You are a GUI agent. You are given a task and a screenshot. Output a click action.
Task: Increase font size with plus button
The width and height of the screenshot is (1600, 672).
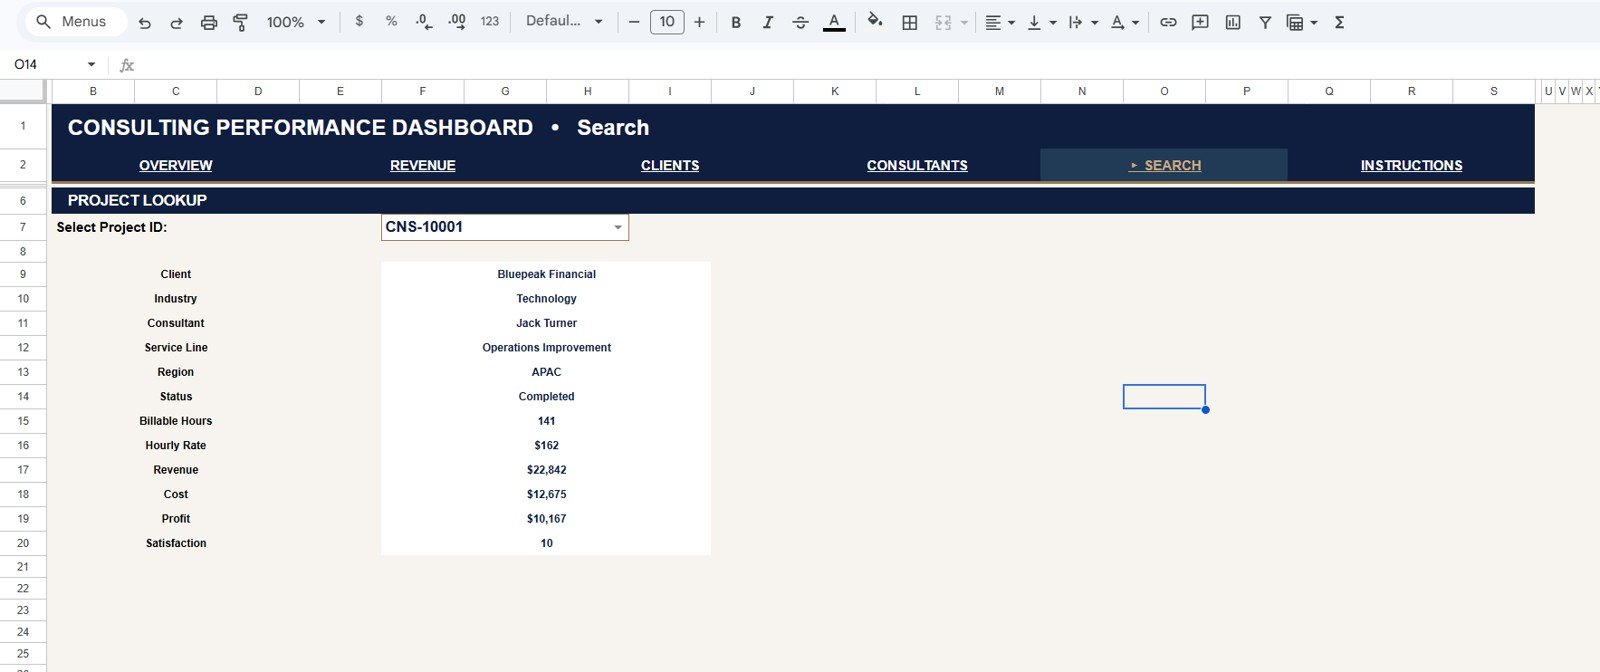(699, 22)
